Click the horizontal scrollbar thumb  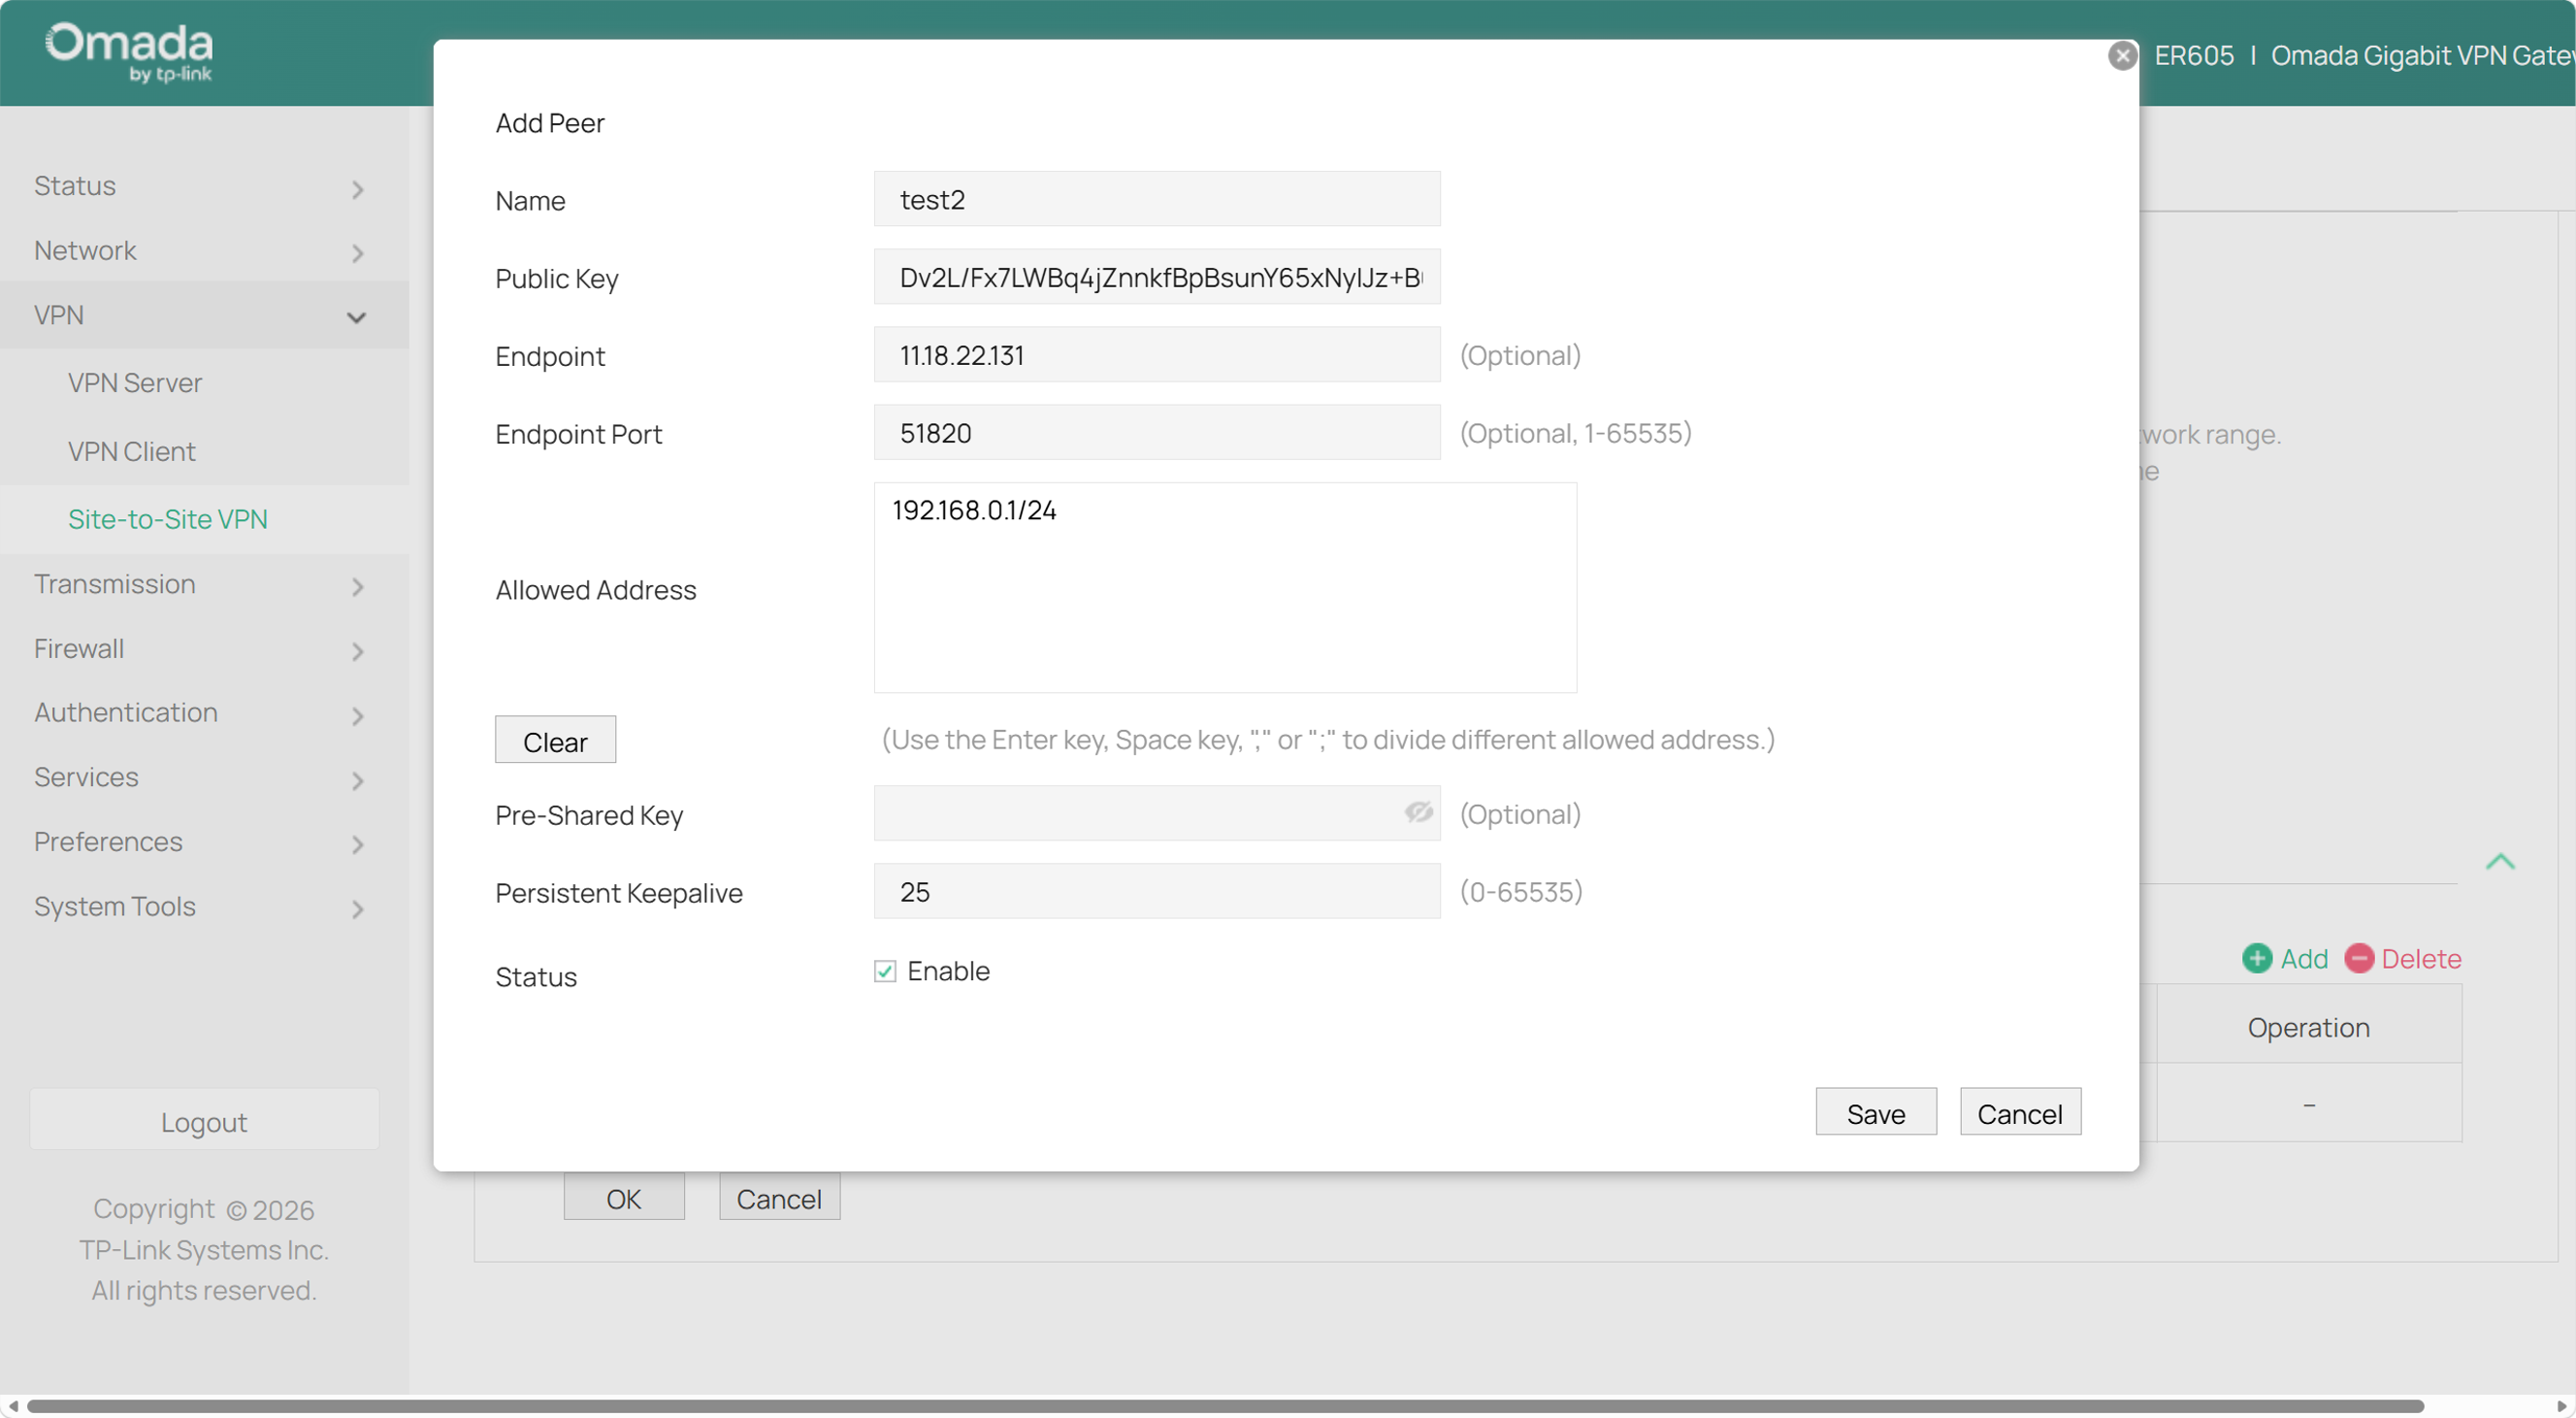click(1225, 1406)
